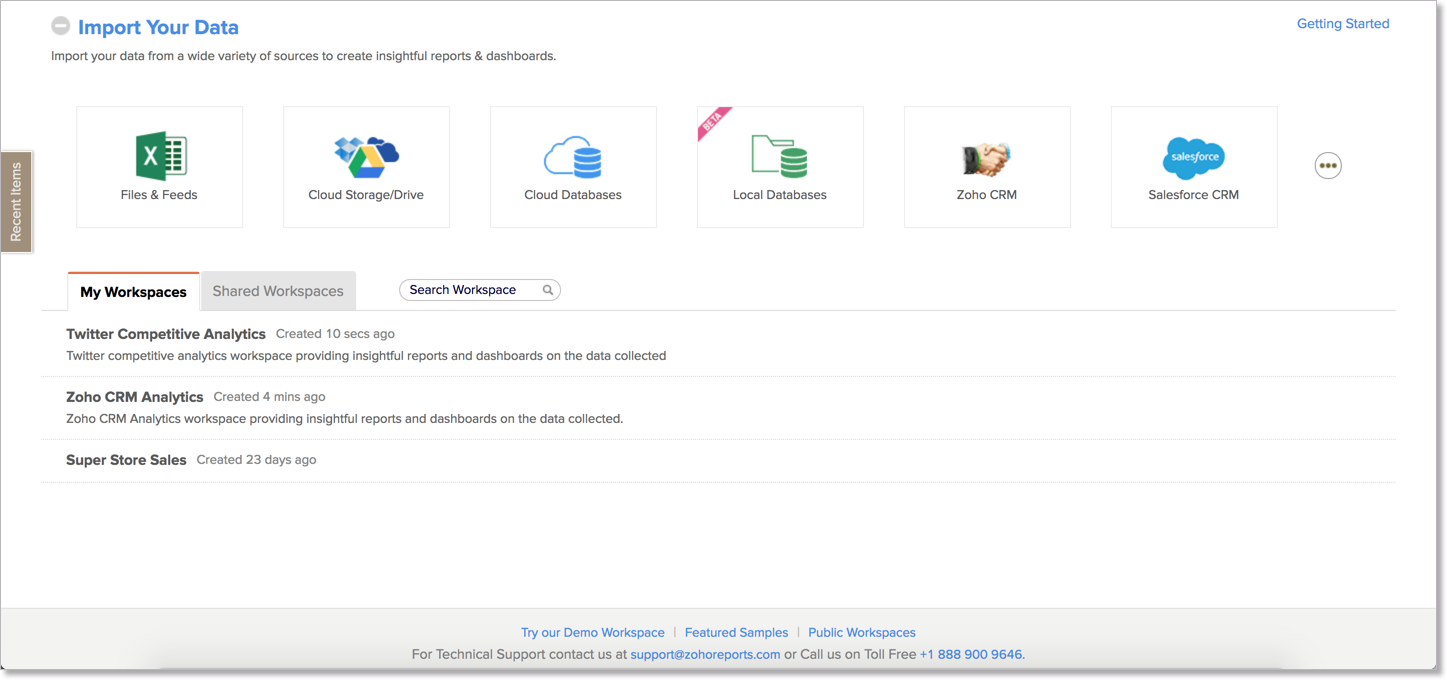Type in the Search Workspace field
The height and width of the screenshot is (680, 1447).
tap(470, 290)
